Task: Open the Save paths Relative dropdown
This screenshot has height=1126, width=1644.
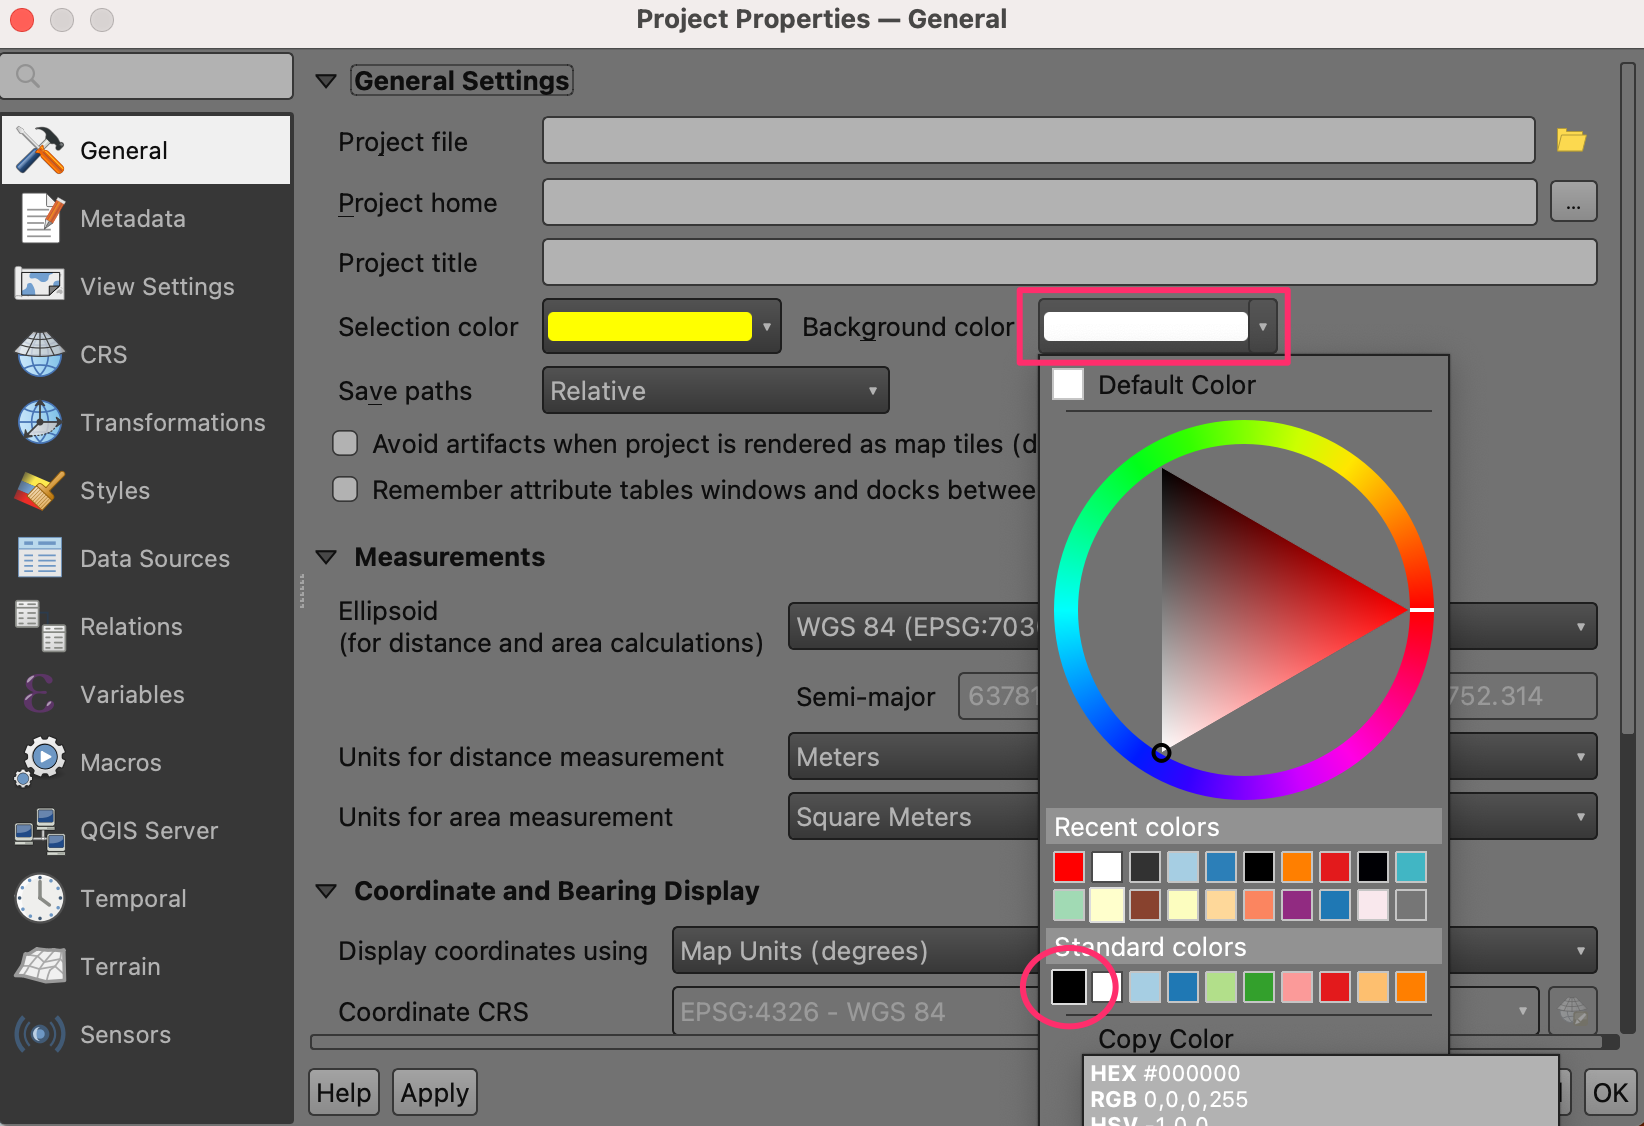Action: [715, 390]
